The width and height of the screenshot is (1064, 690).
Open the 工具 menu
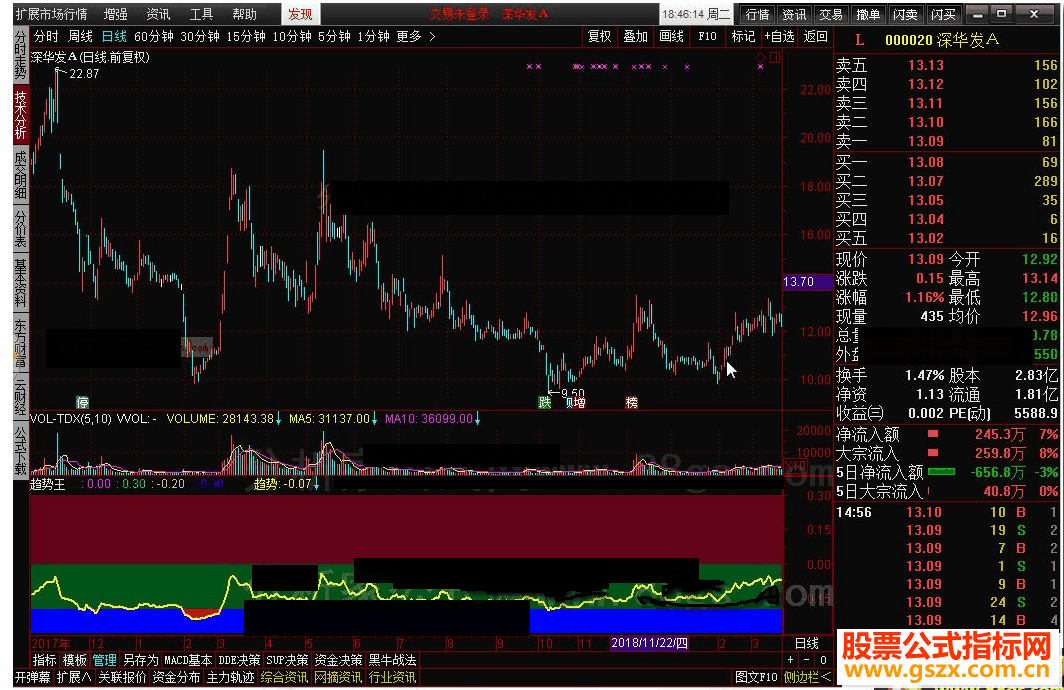pyautogui.click(x=201, y=14)
